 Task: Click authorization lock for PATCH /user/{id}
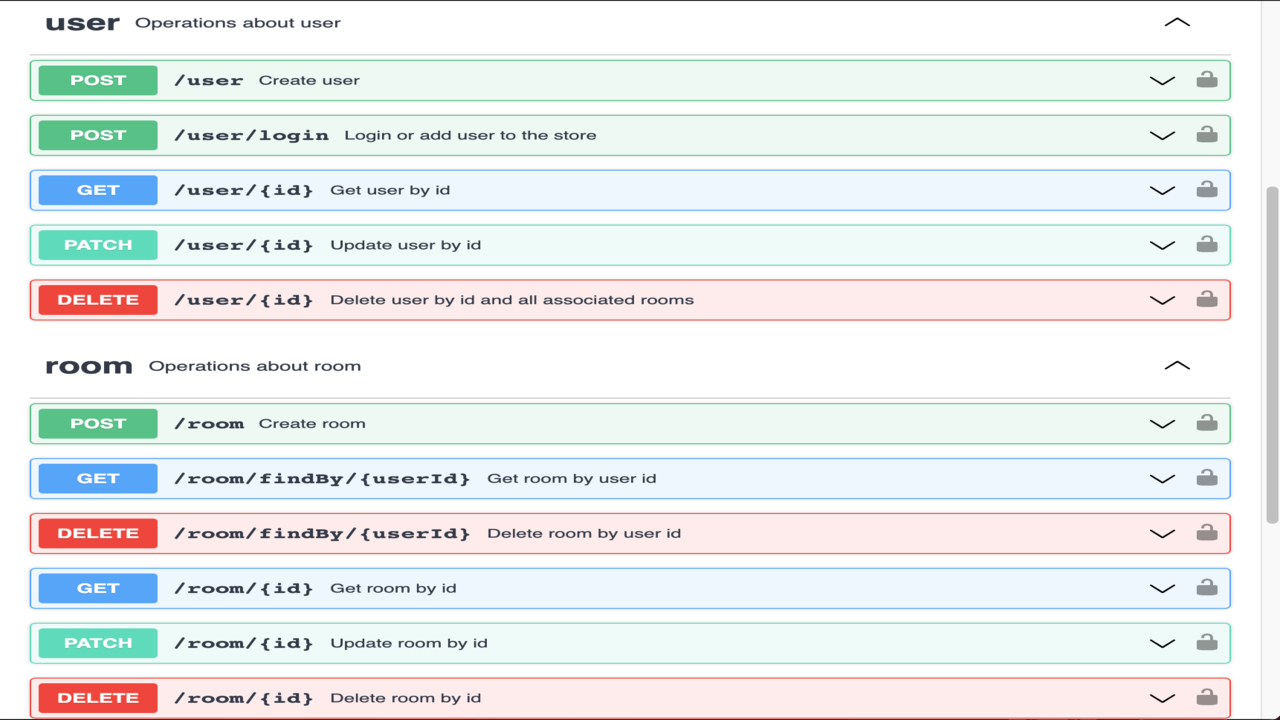coord(1207,244)
